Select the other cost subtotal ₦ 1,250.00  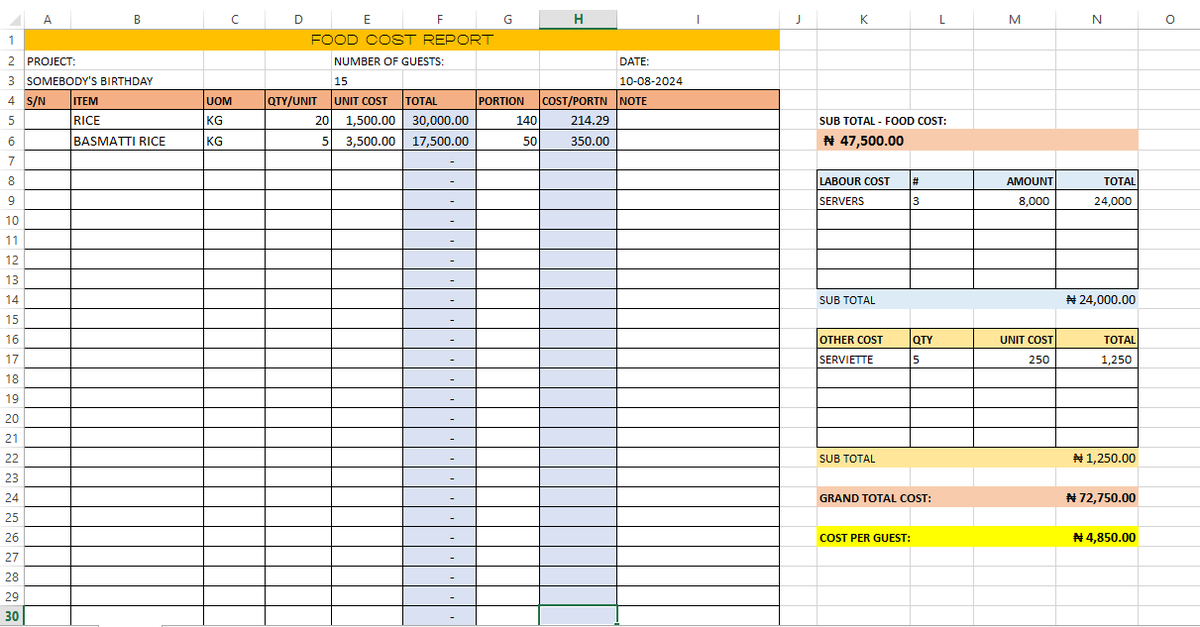point(1097,458)
